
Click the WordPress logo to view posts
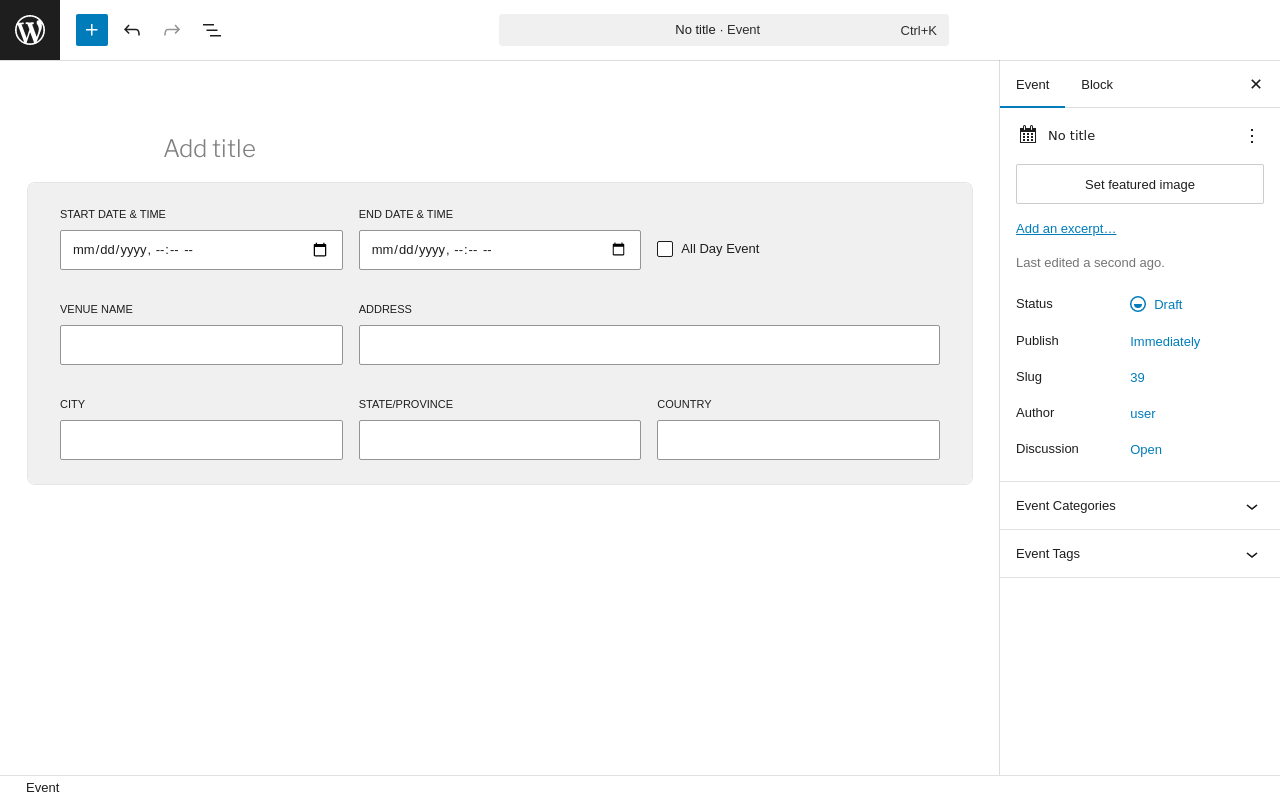point(30,30)
